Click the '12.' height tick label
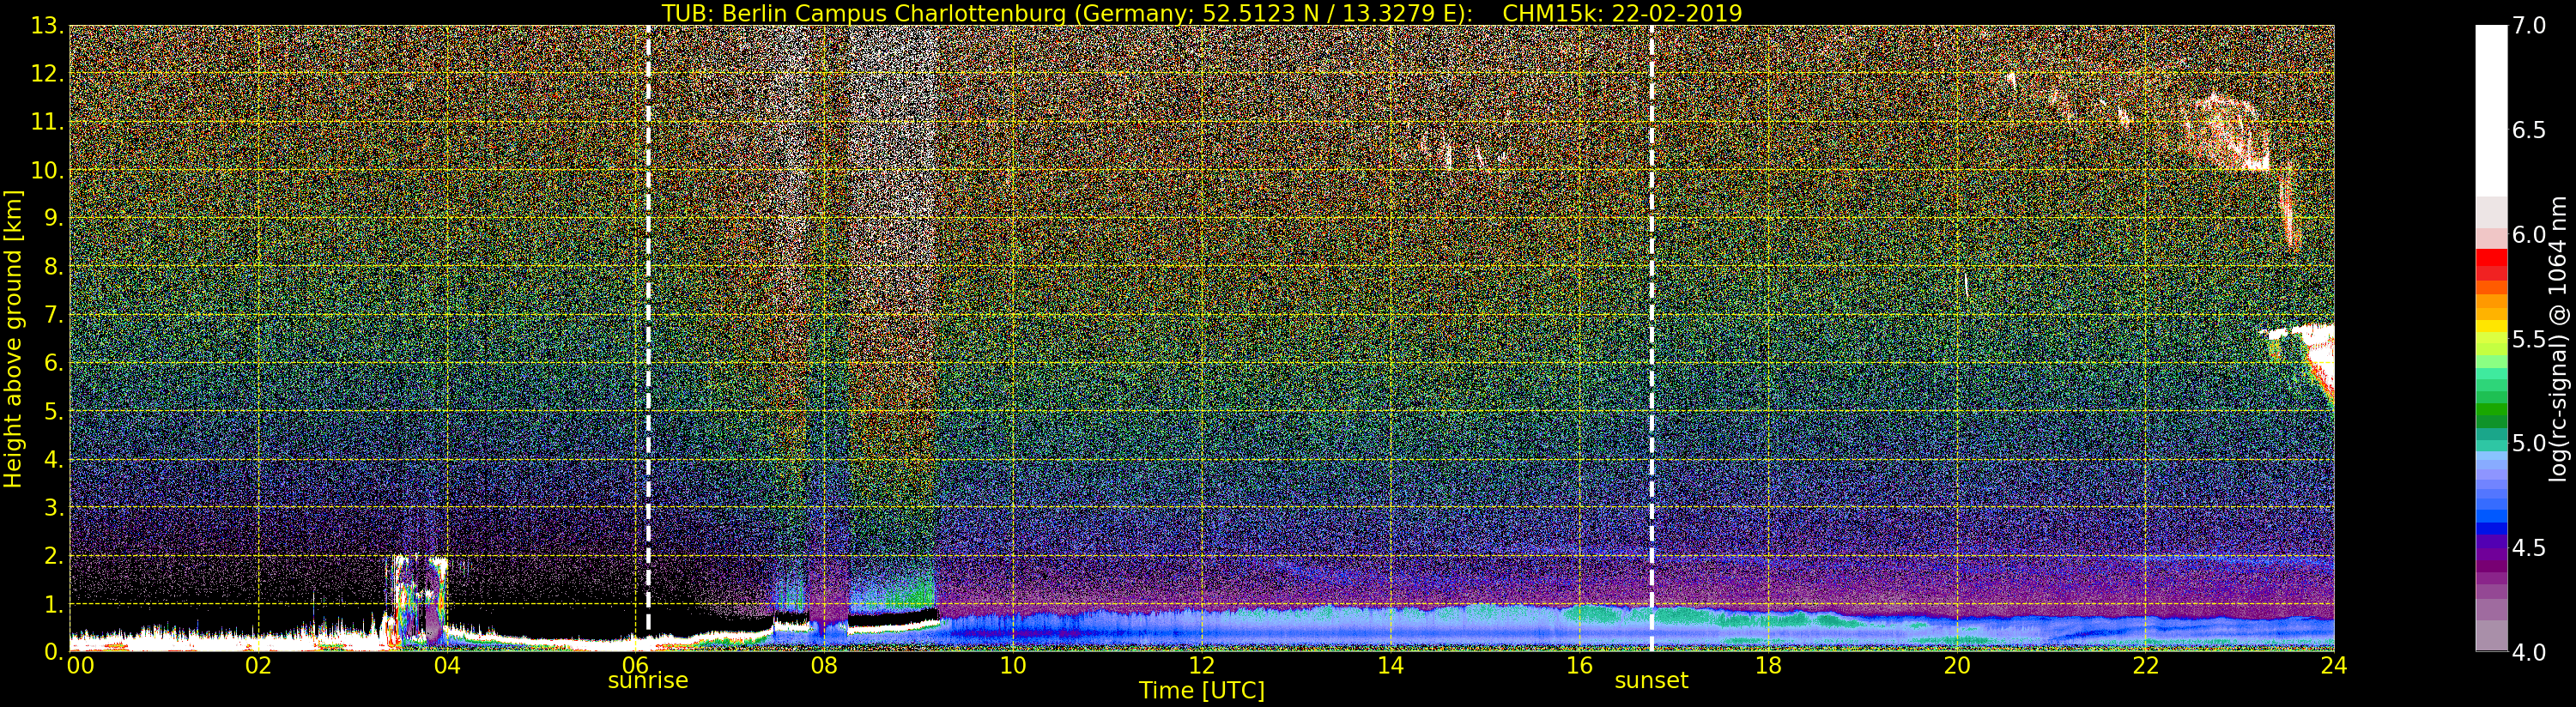Screen dimensions: 2576x707 tap(47, 74)
